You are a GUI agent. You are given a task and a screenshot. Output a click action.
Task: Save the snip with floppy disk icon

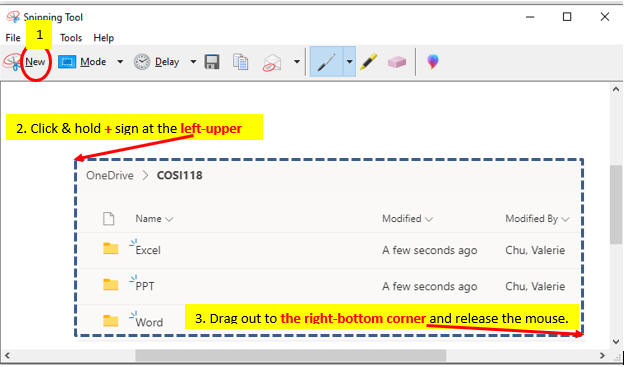coord(212,62)
